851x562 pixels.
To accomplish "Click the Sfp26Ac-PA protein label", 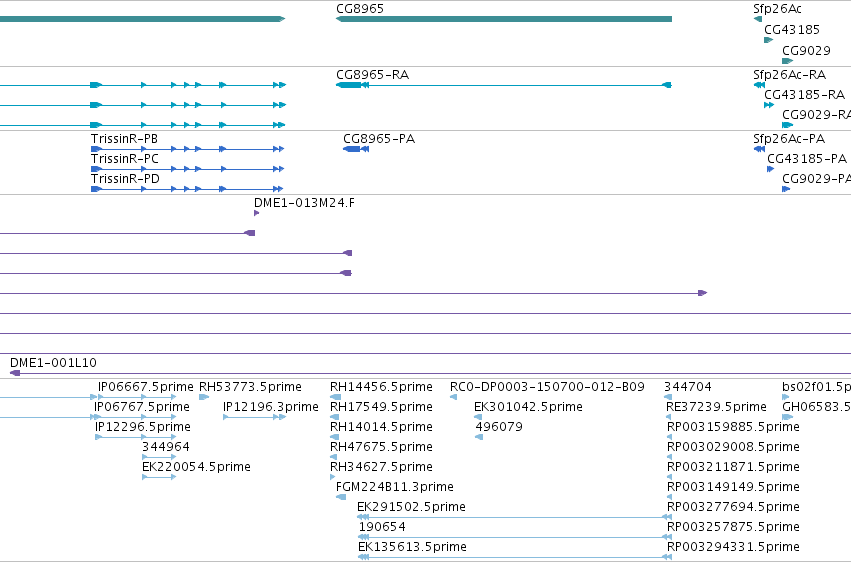I will click(x=789, y=139).
